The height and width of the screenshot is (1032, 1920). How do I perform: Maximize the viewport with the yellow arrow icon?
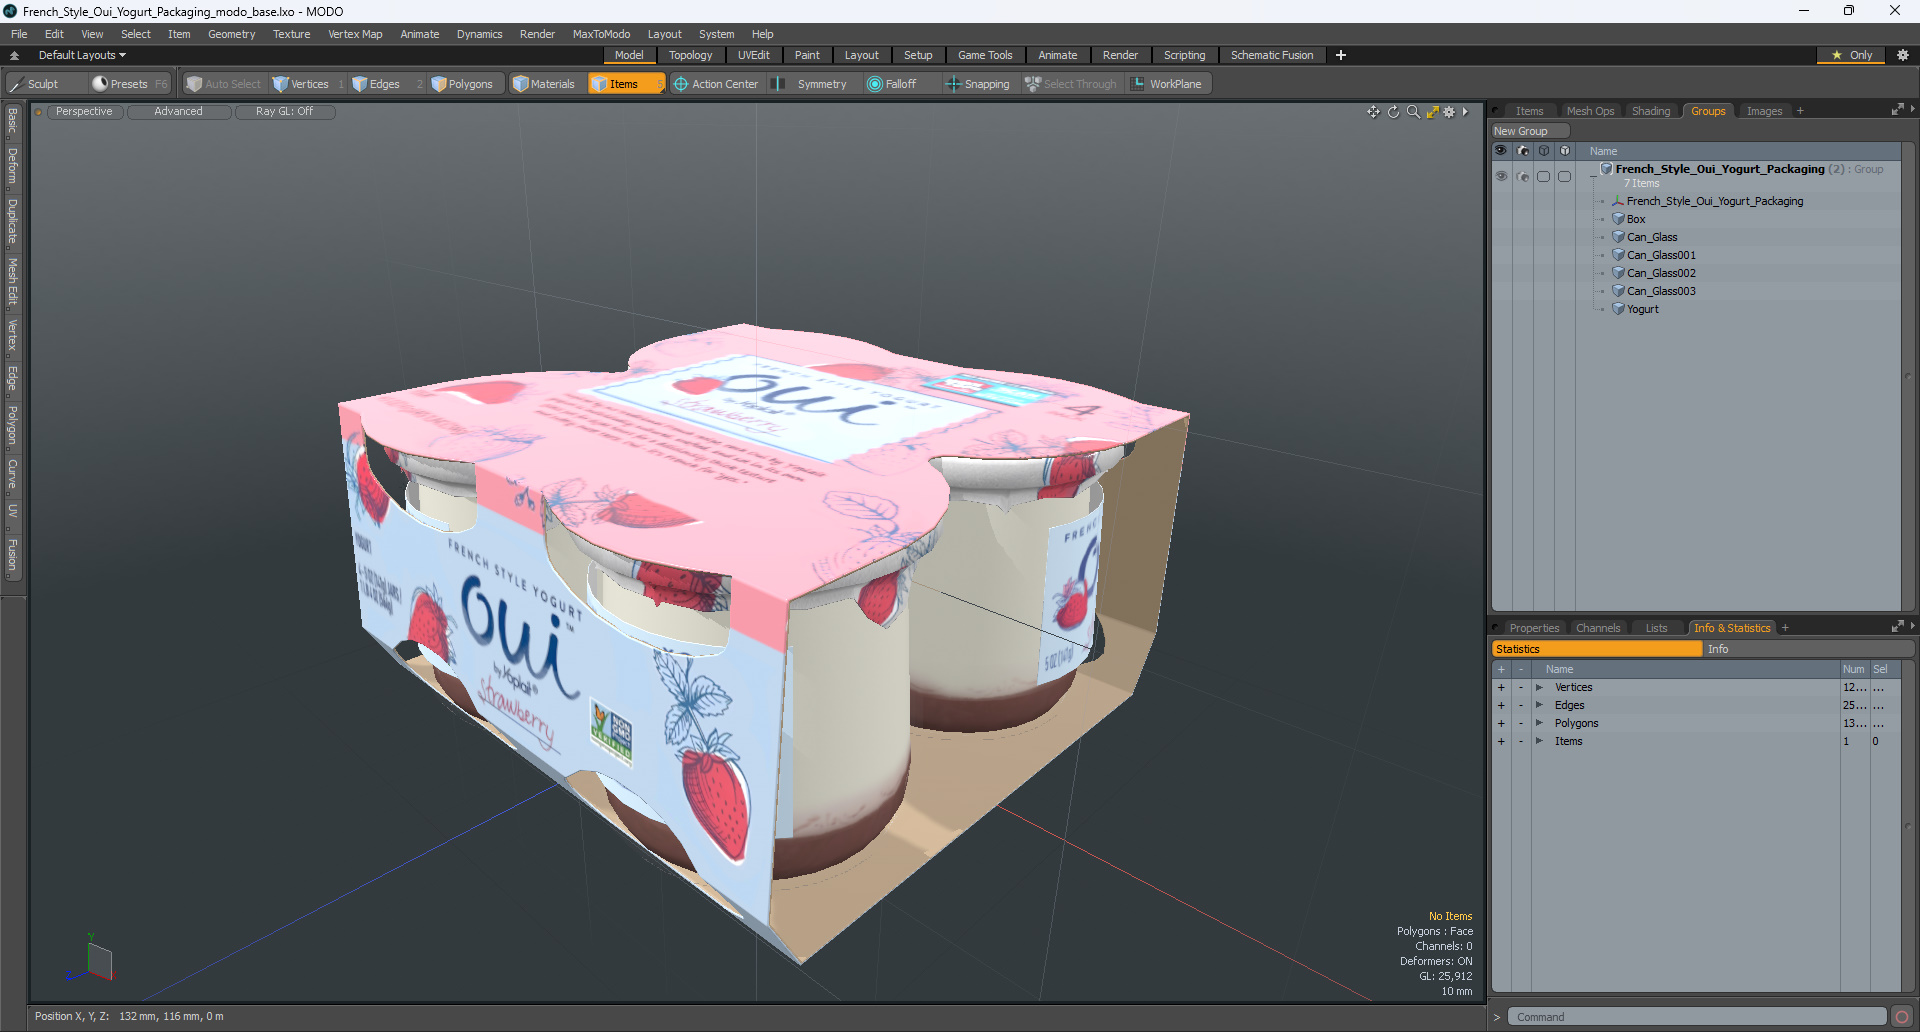point(1432,112)
